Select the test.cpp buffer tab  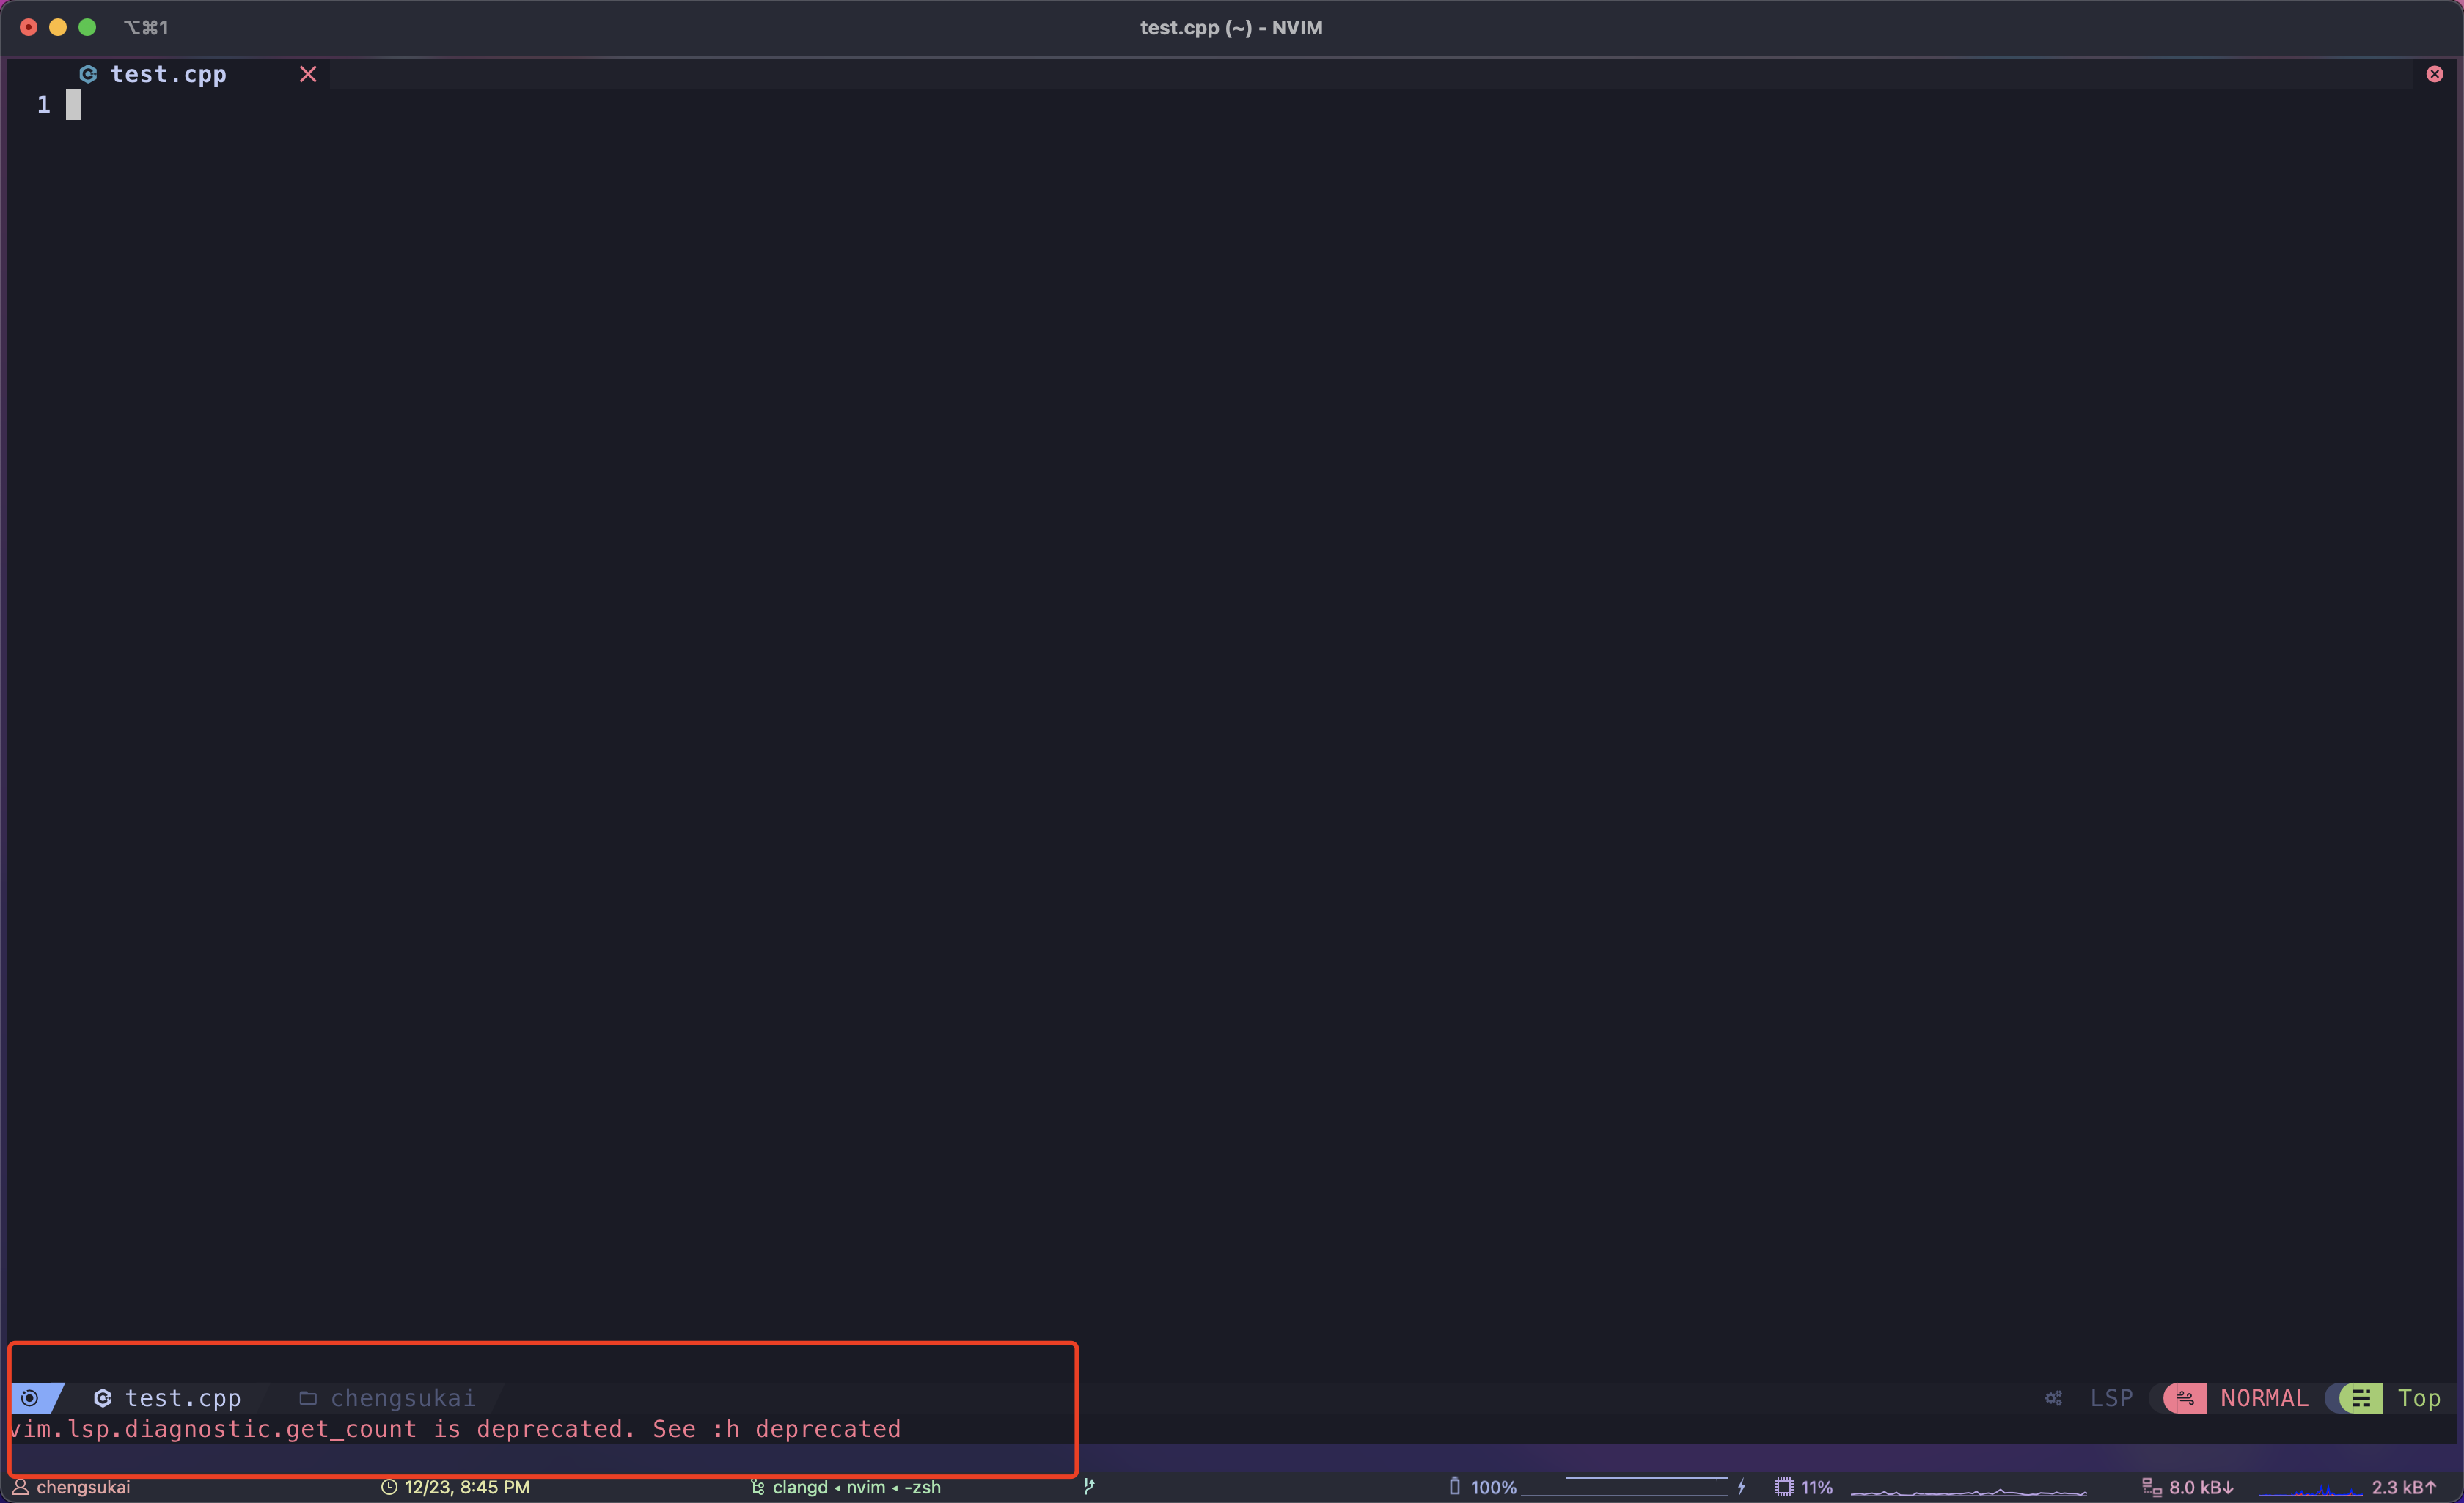(x=168, y=74)
